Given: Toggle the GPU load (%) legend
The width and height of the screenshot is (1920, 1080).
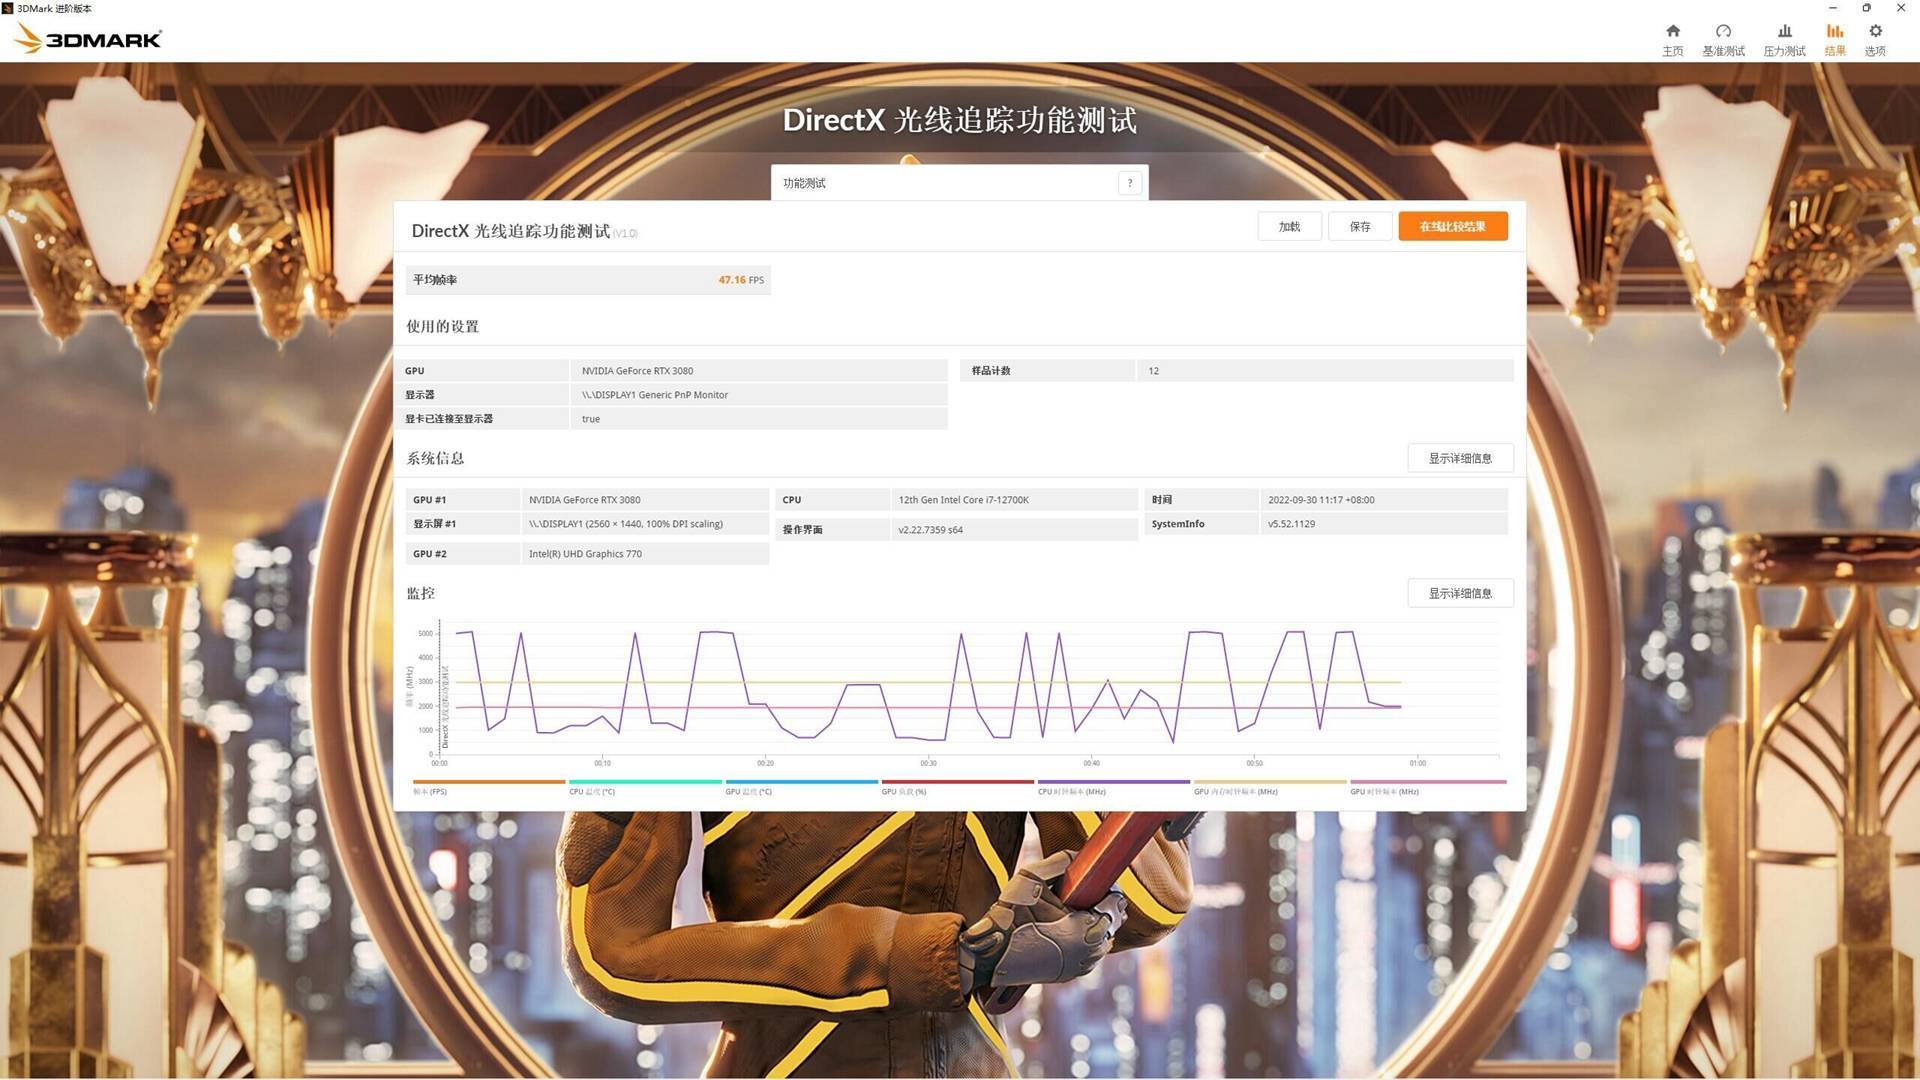Looking at the screenshot, I should (957, 787).
